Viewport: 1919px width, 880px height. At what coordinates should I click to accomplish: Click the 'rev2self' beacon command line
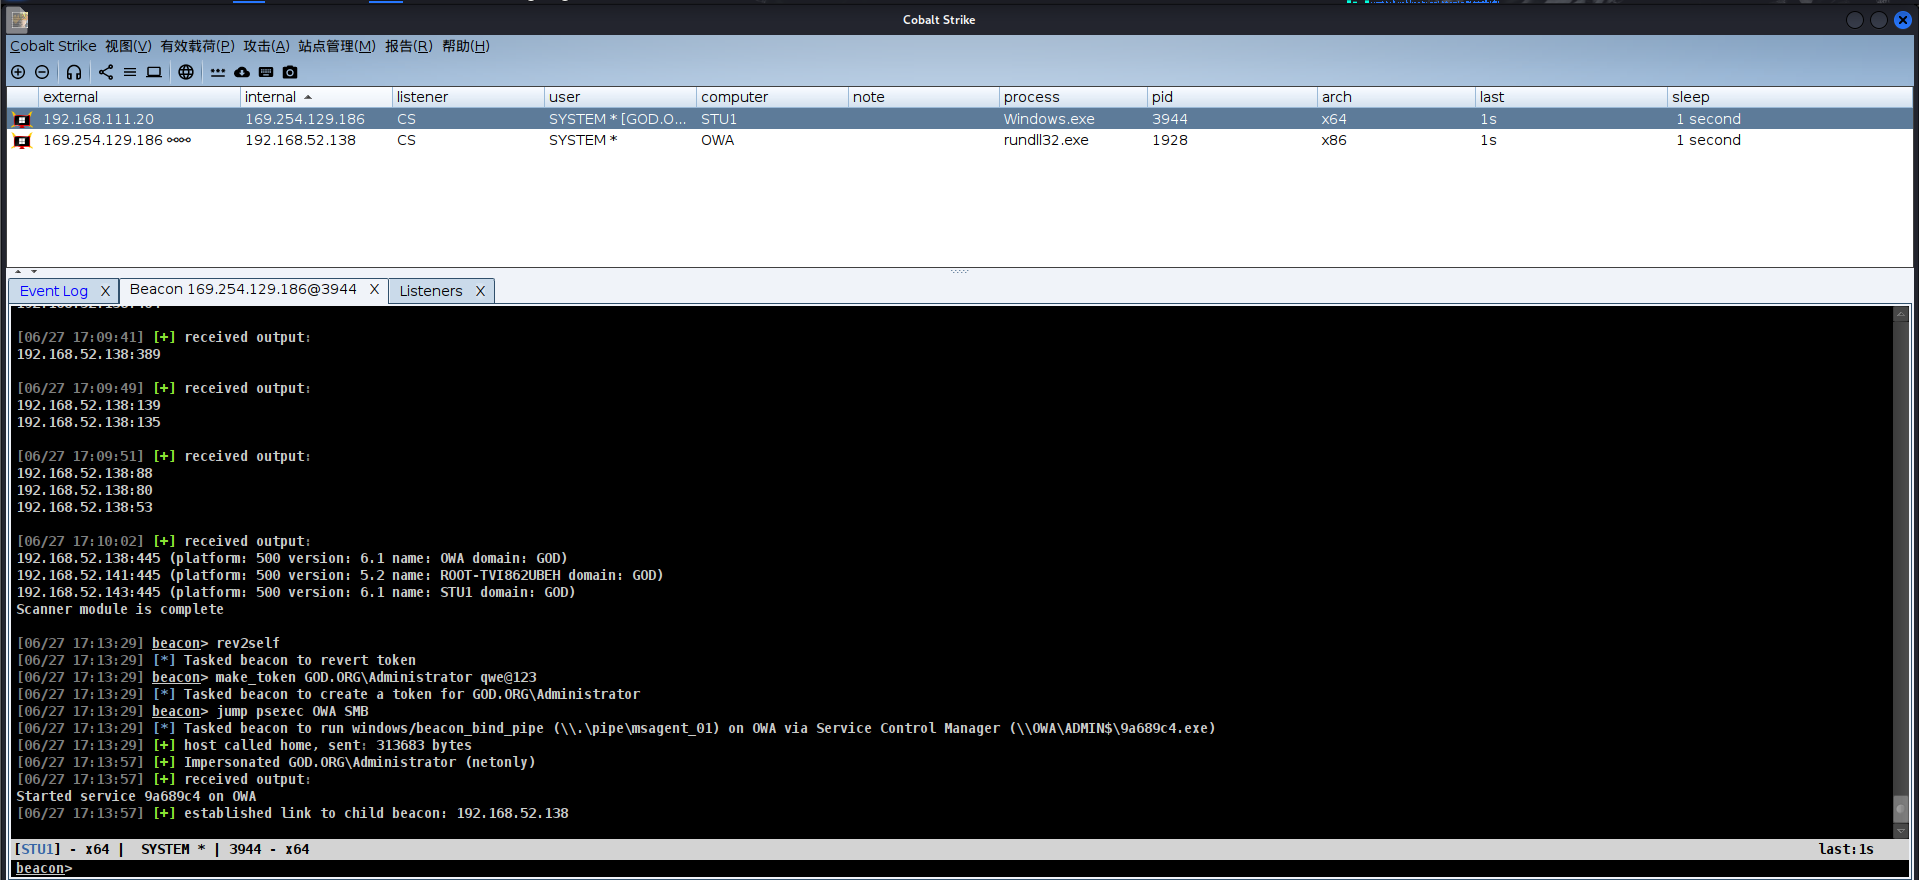[x=148, y=643]
